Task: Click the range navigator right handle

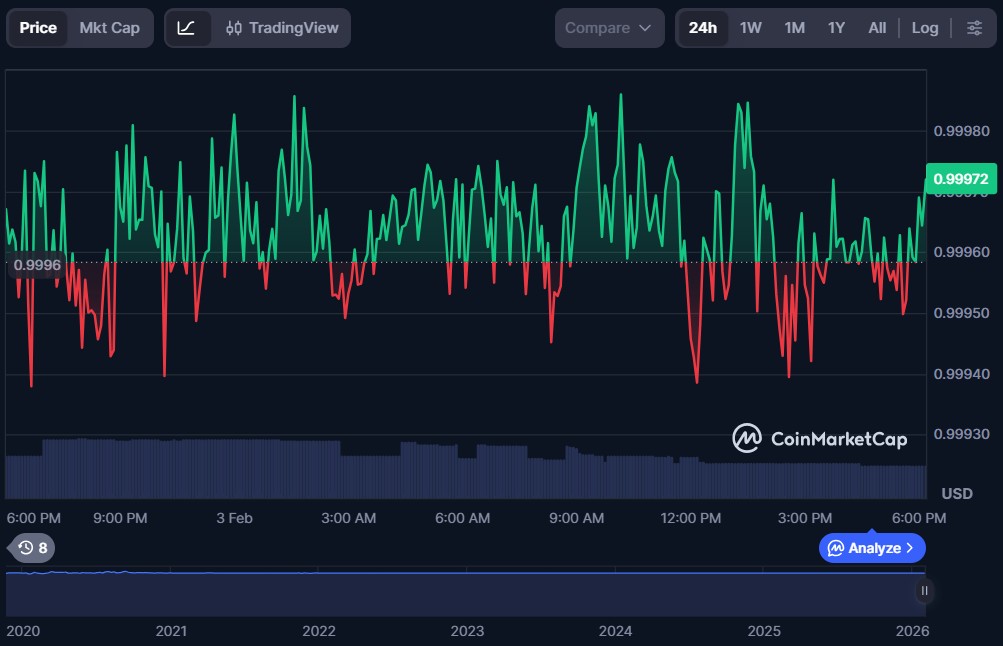Action: coord(924,591)
